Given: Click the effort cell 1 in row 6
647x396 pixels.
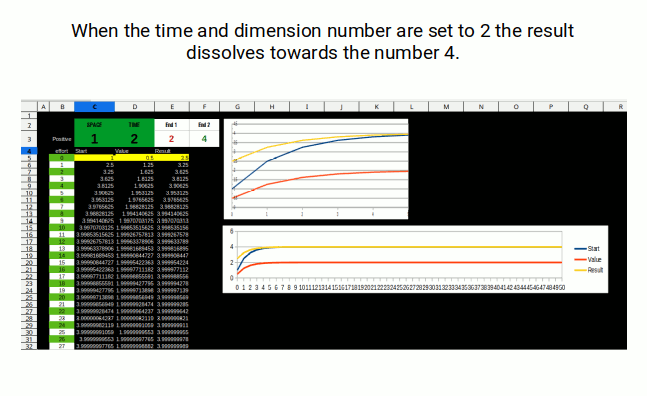Looking at the screenshot, I should [62, 165].
